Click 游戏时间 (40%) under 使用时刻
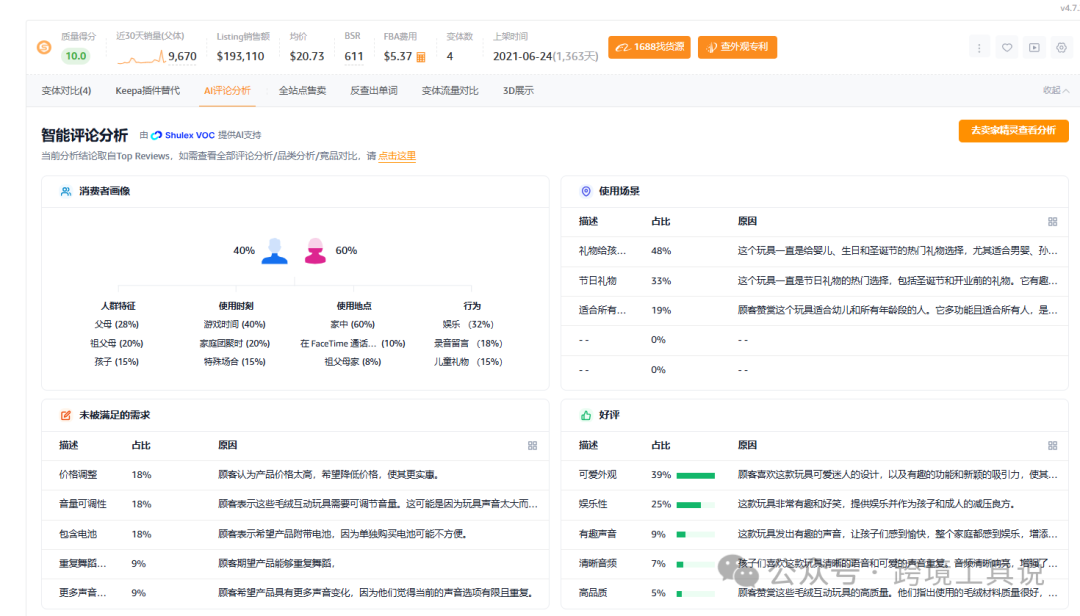The width and height of the screenshot is (1080, 616). [x=234, y=325]
